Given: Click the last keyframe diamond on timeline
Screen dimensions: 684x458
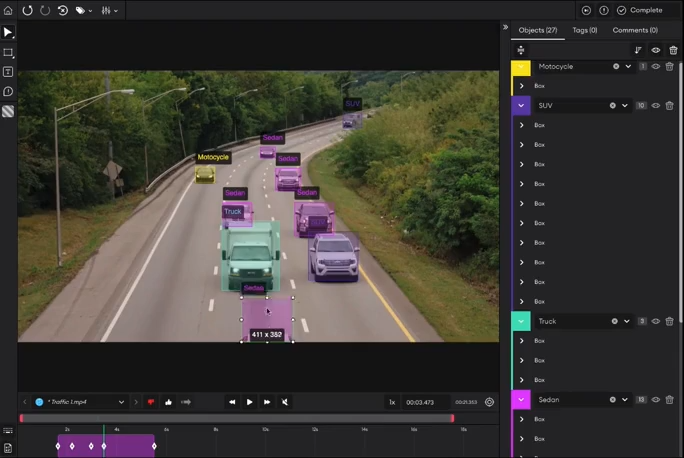Looking at the screenshot, I should (154, 446).
